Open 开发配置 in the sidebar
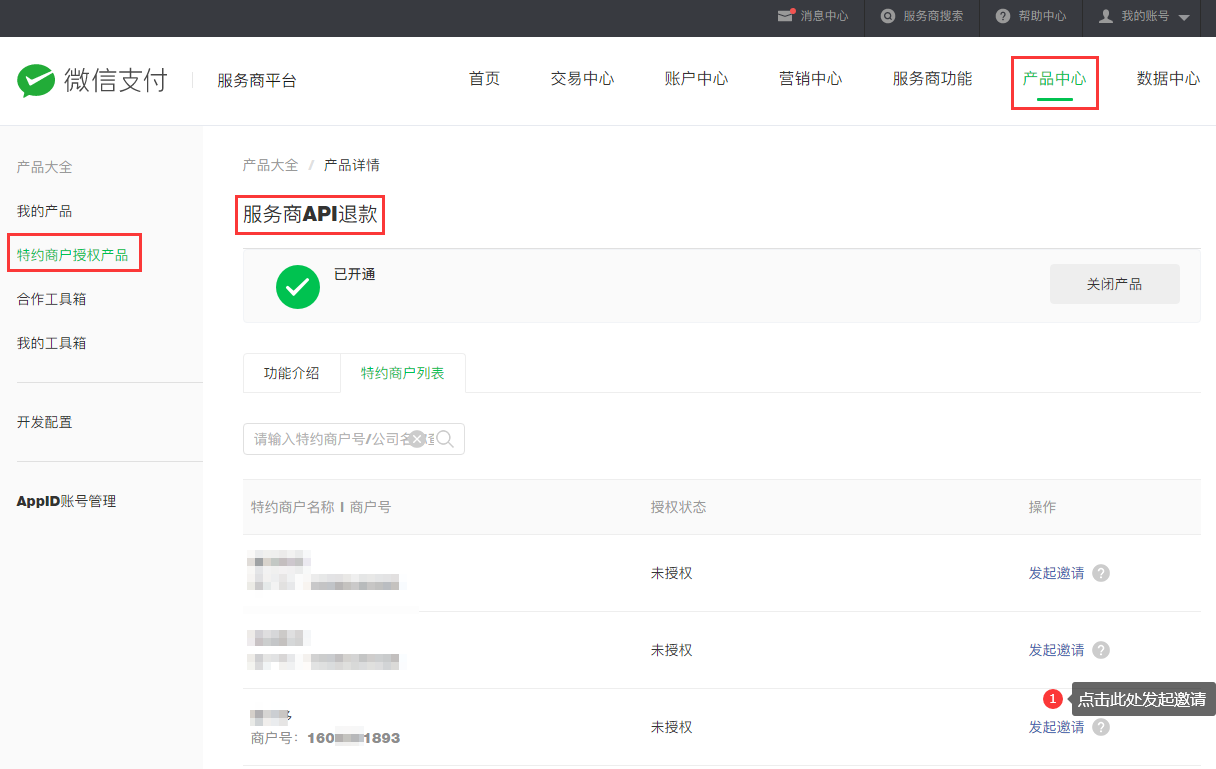 pos(44,422)
